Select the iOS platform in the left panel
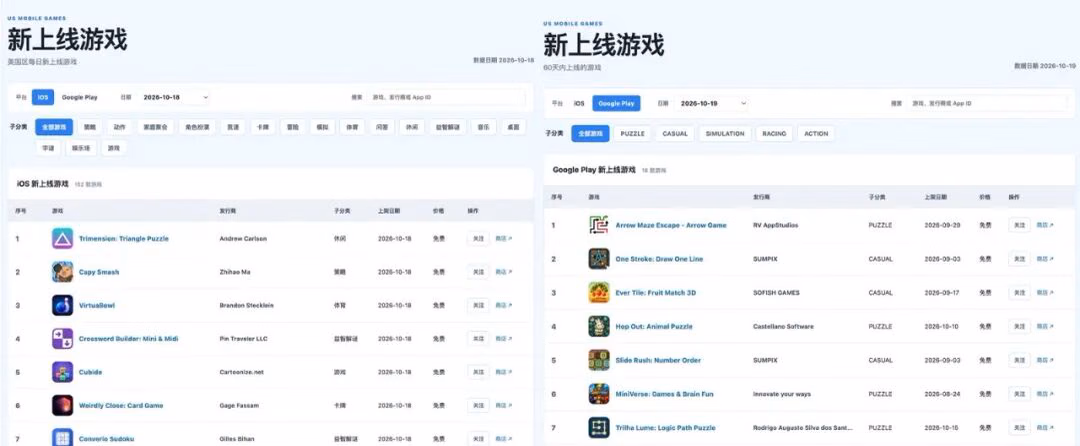The width and height of the screenshot is (1080, 446). [43, 97]
